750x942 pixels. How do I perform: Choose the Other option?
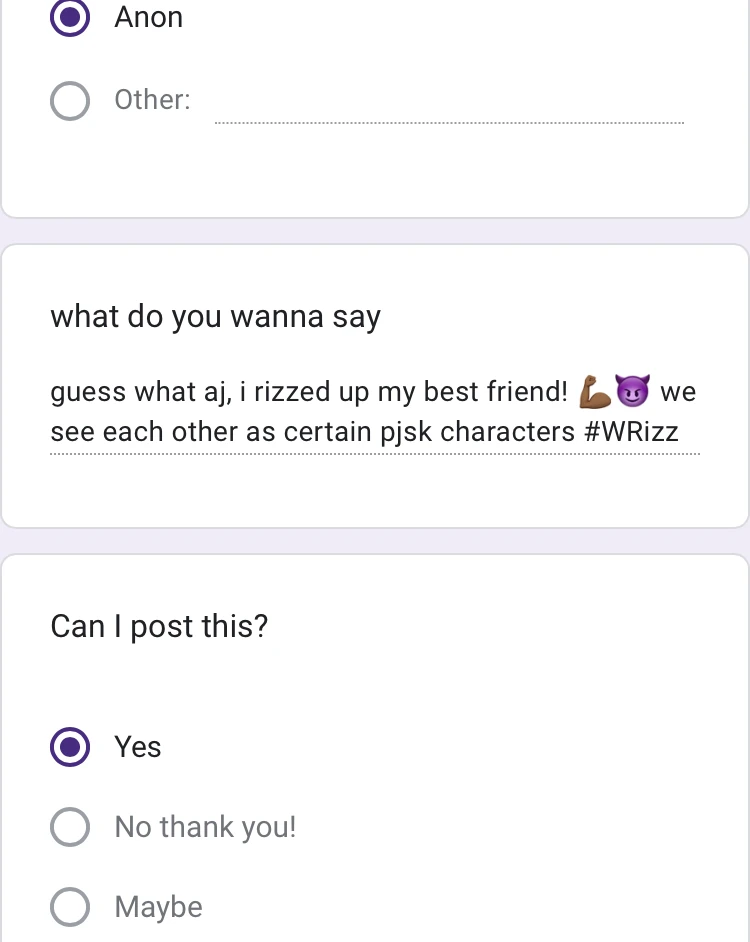point(70,100)
